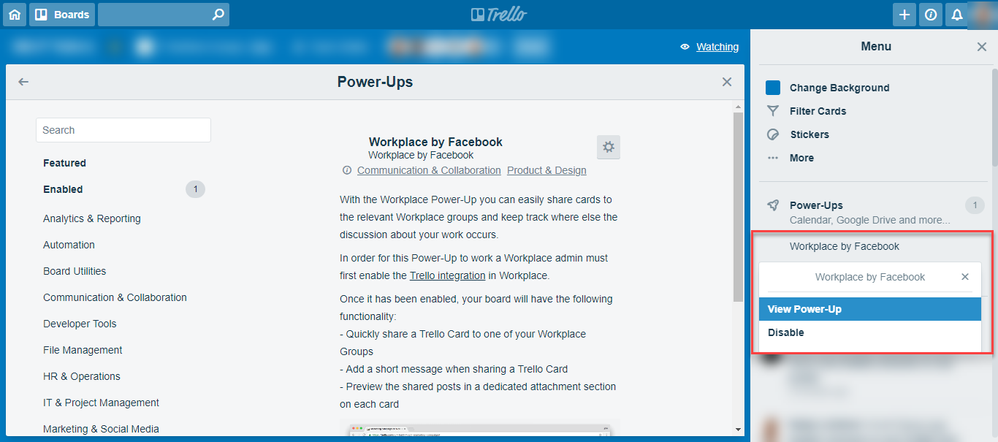Click the Filter Cards funnel icon
The height and width of the screenshot is (442, 998).
[x=773, y=111]
